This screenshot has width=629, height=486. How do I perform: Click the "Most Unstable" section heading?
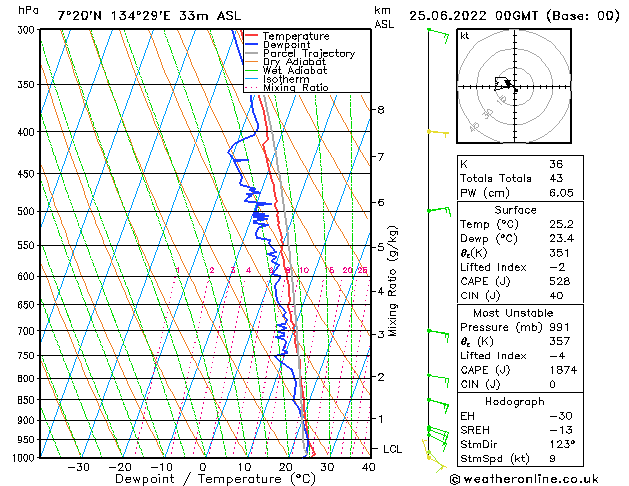coord(513,313)
